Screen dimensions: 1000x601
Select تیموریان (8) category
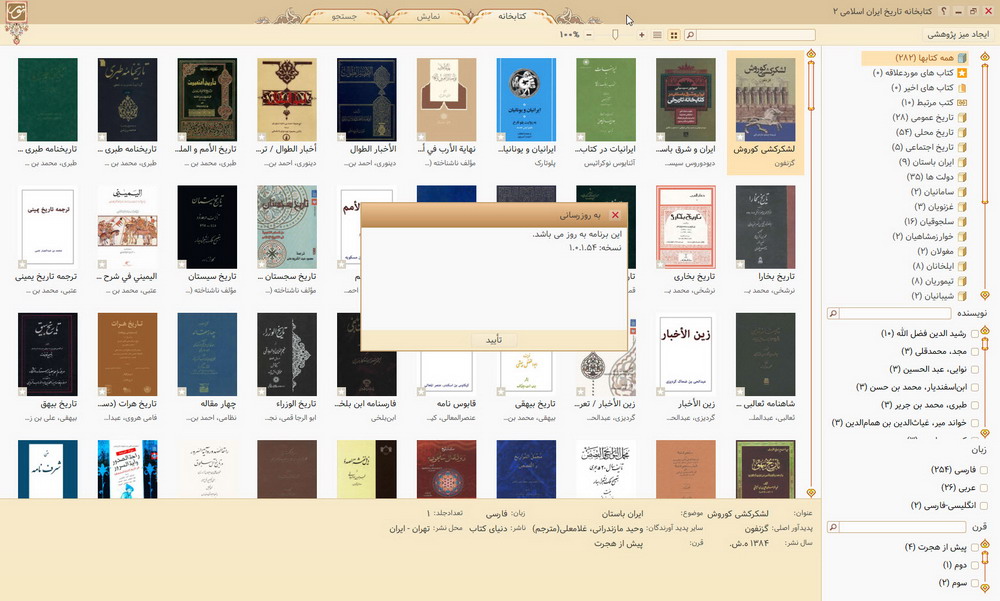[x=932, y=281]
